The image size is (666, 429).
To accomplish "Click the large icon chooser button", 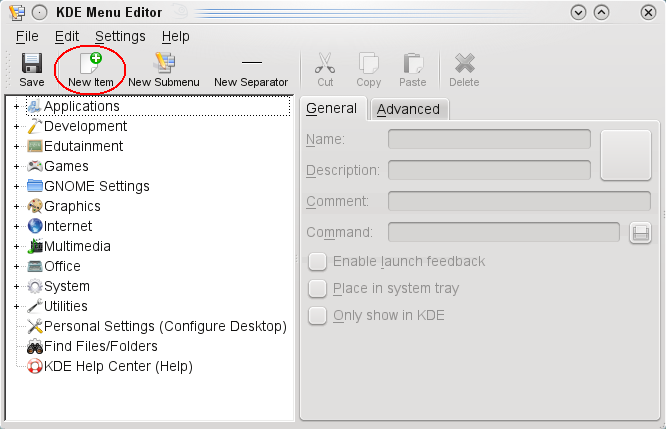I will tap(626, 155).
